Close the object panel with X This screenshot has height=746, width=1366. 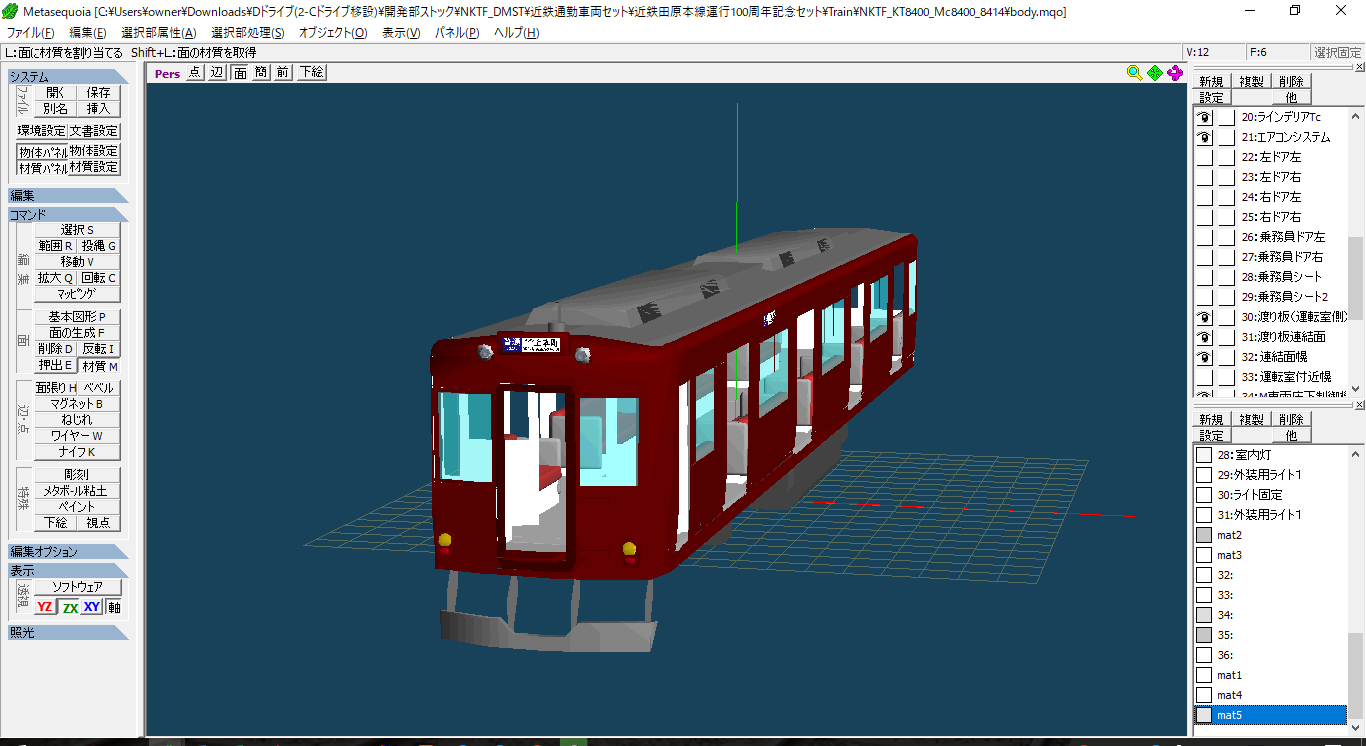tap(1359, 68)
